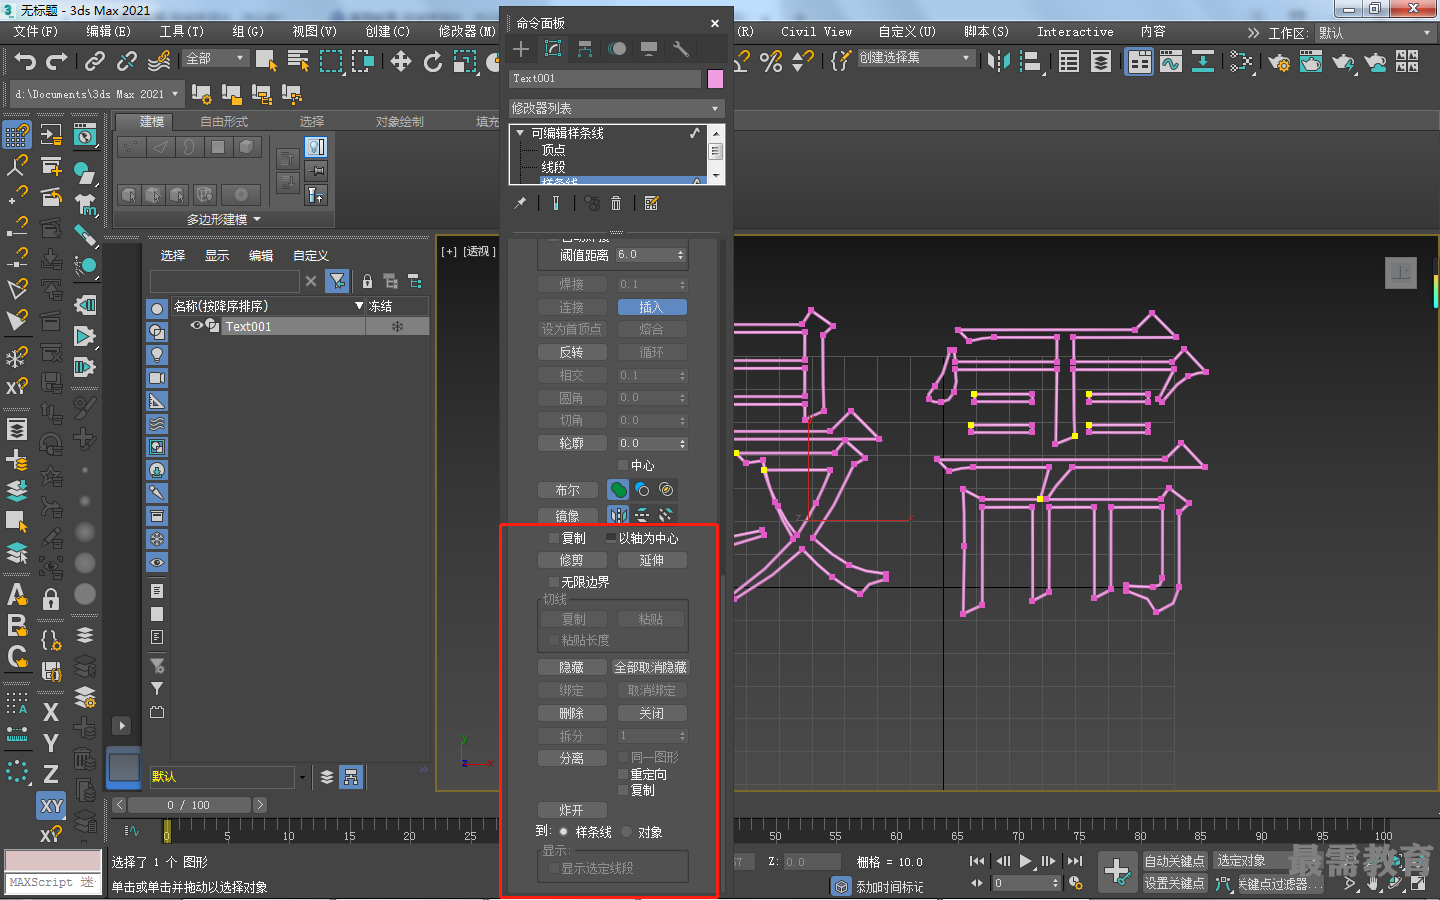This screenshot has height=900, width=1440.
Task: Open the 创建选择集 dropdown
Action: tap(915, 58)
